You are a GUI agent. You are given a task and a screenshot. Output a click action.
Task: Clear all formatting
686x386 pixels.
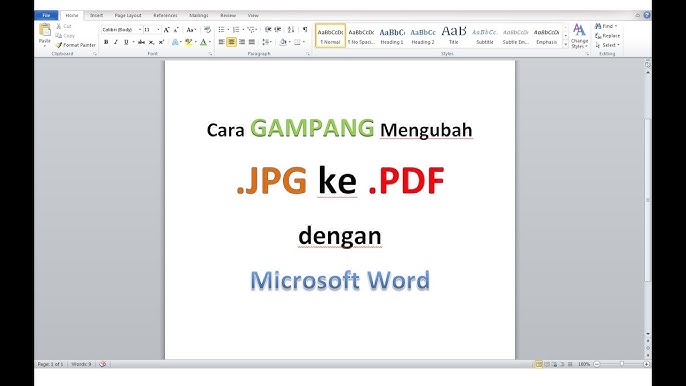207,30
